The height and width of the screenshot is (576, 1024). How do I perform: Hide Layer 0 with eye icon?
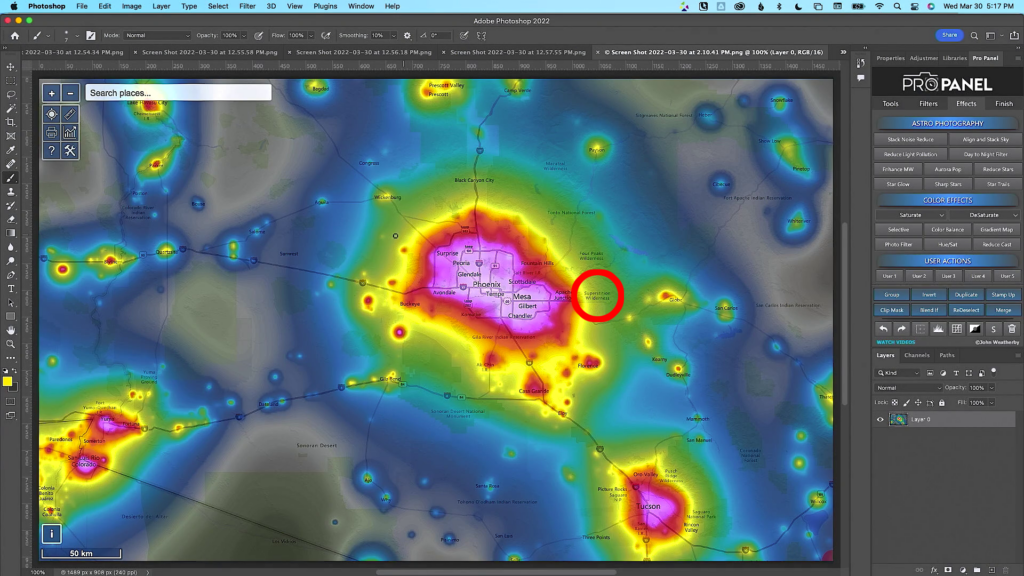click(x=880, y=420)
